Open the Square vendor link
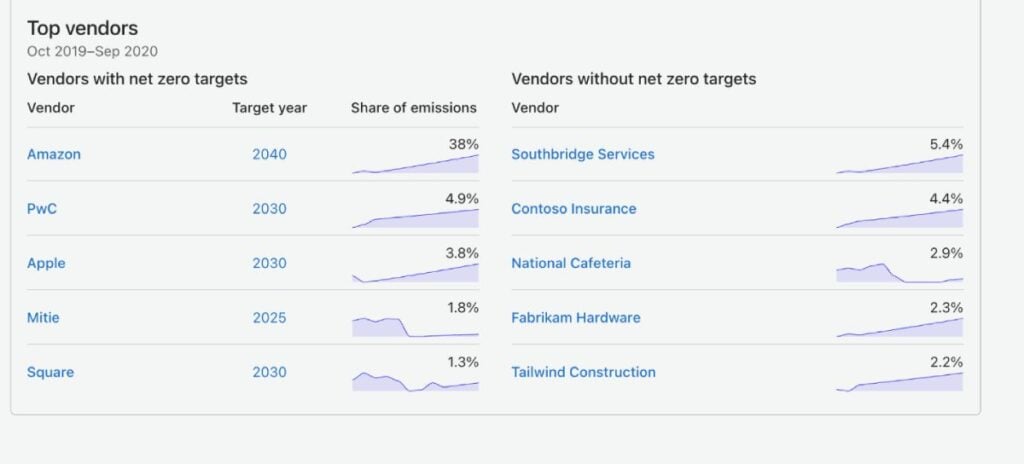Viewport: 1024px width, 464px height. tap(50, 373)
